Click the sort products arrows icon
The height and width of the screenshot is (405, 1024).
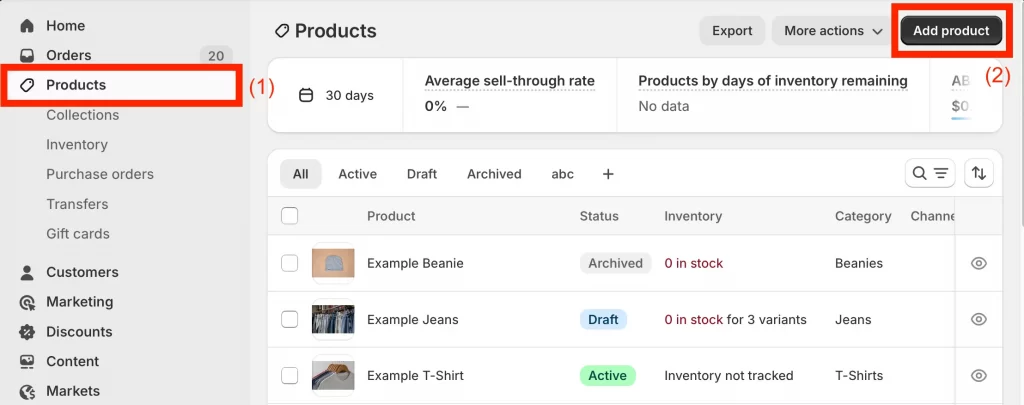point(979,173)
